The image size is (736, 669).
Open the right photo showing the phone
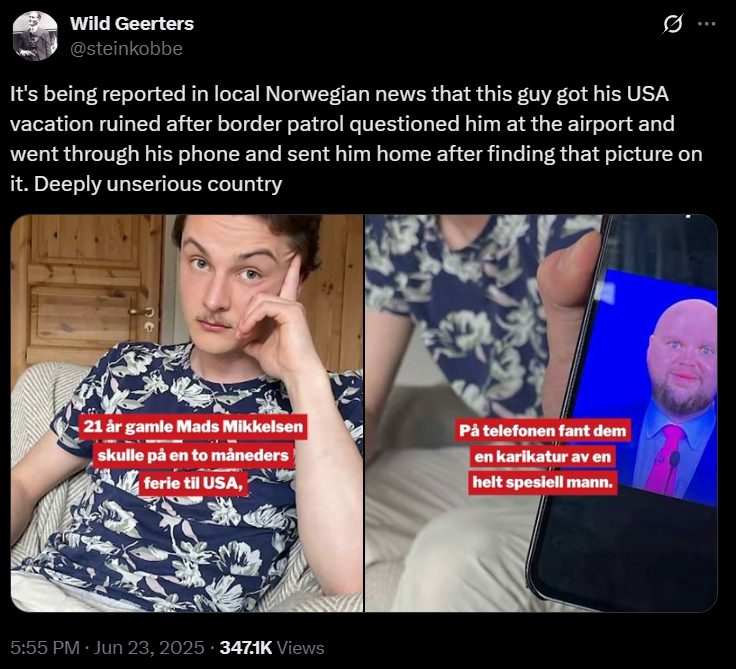tap(541, 413)
